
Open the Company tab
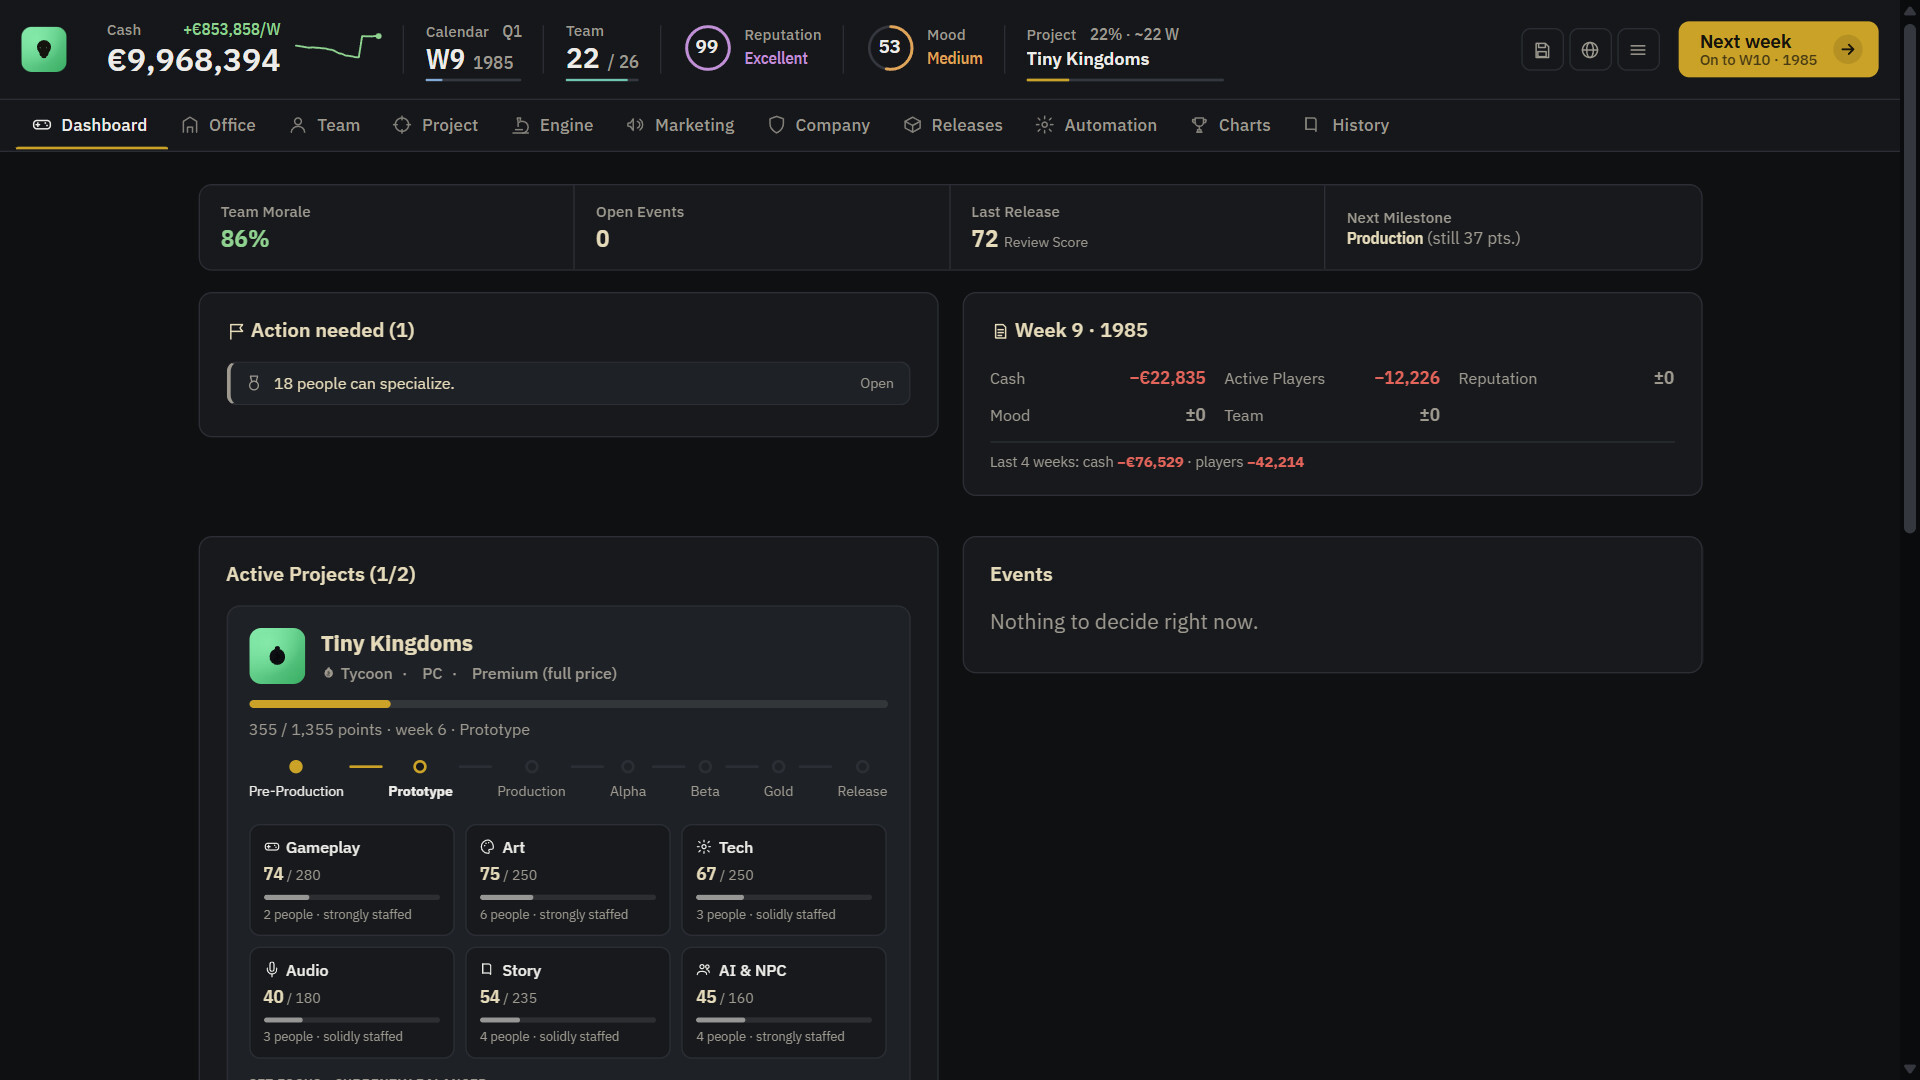(x=819, y=125)
